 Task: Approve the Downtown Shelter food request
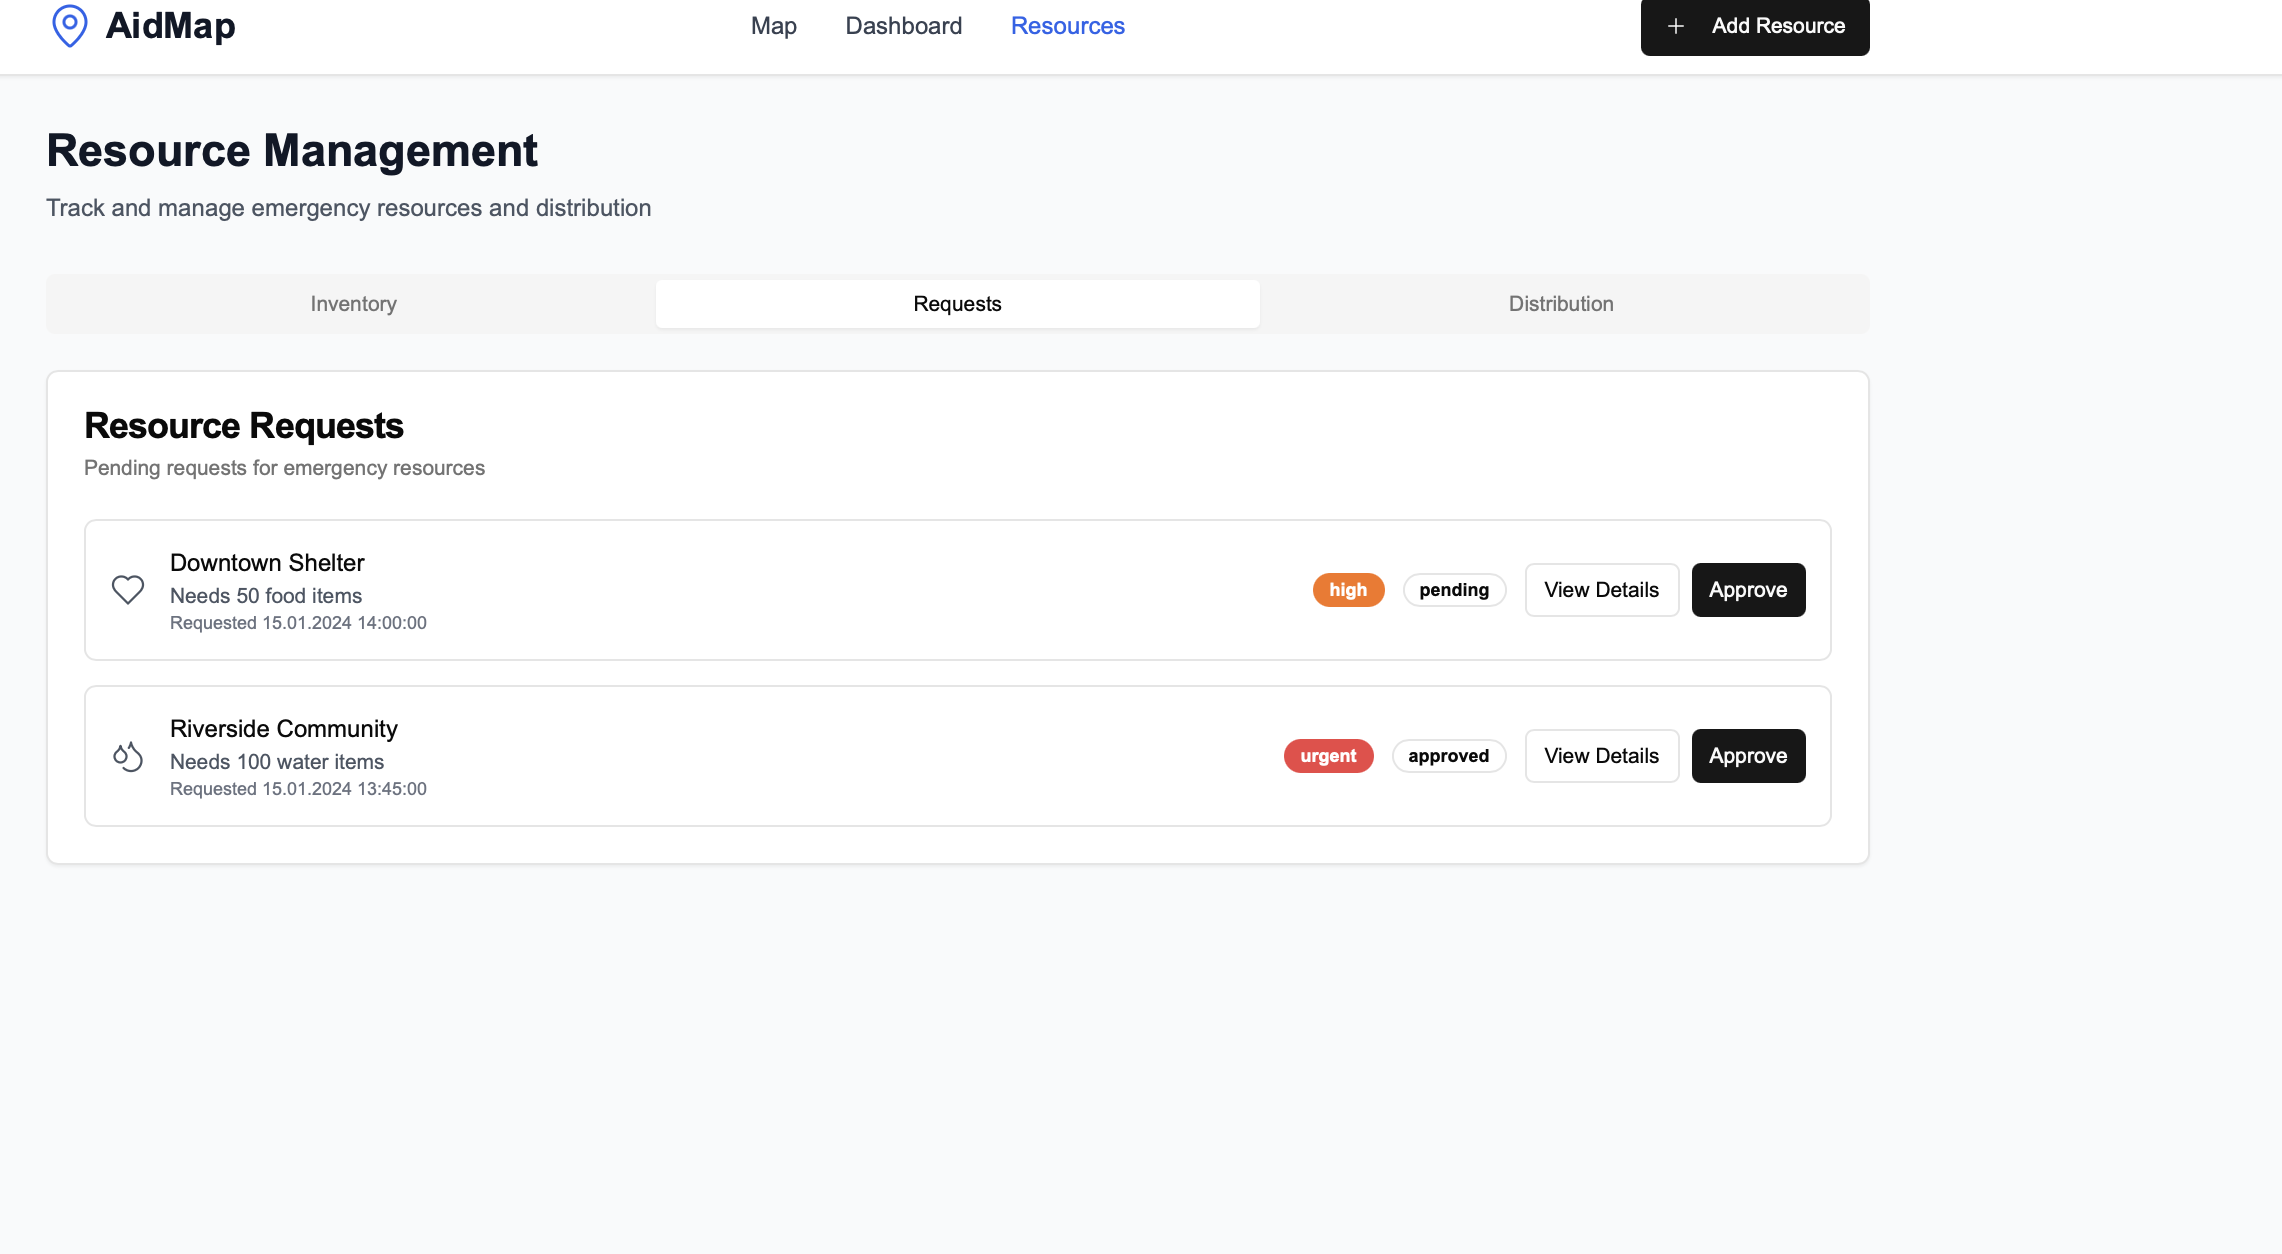point(1747,590)
